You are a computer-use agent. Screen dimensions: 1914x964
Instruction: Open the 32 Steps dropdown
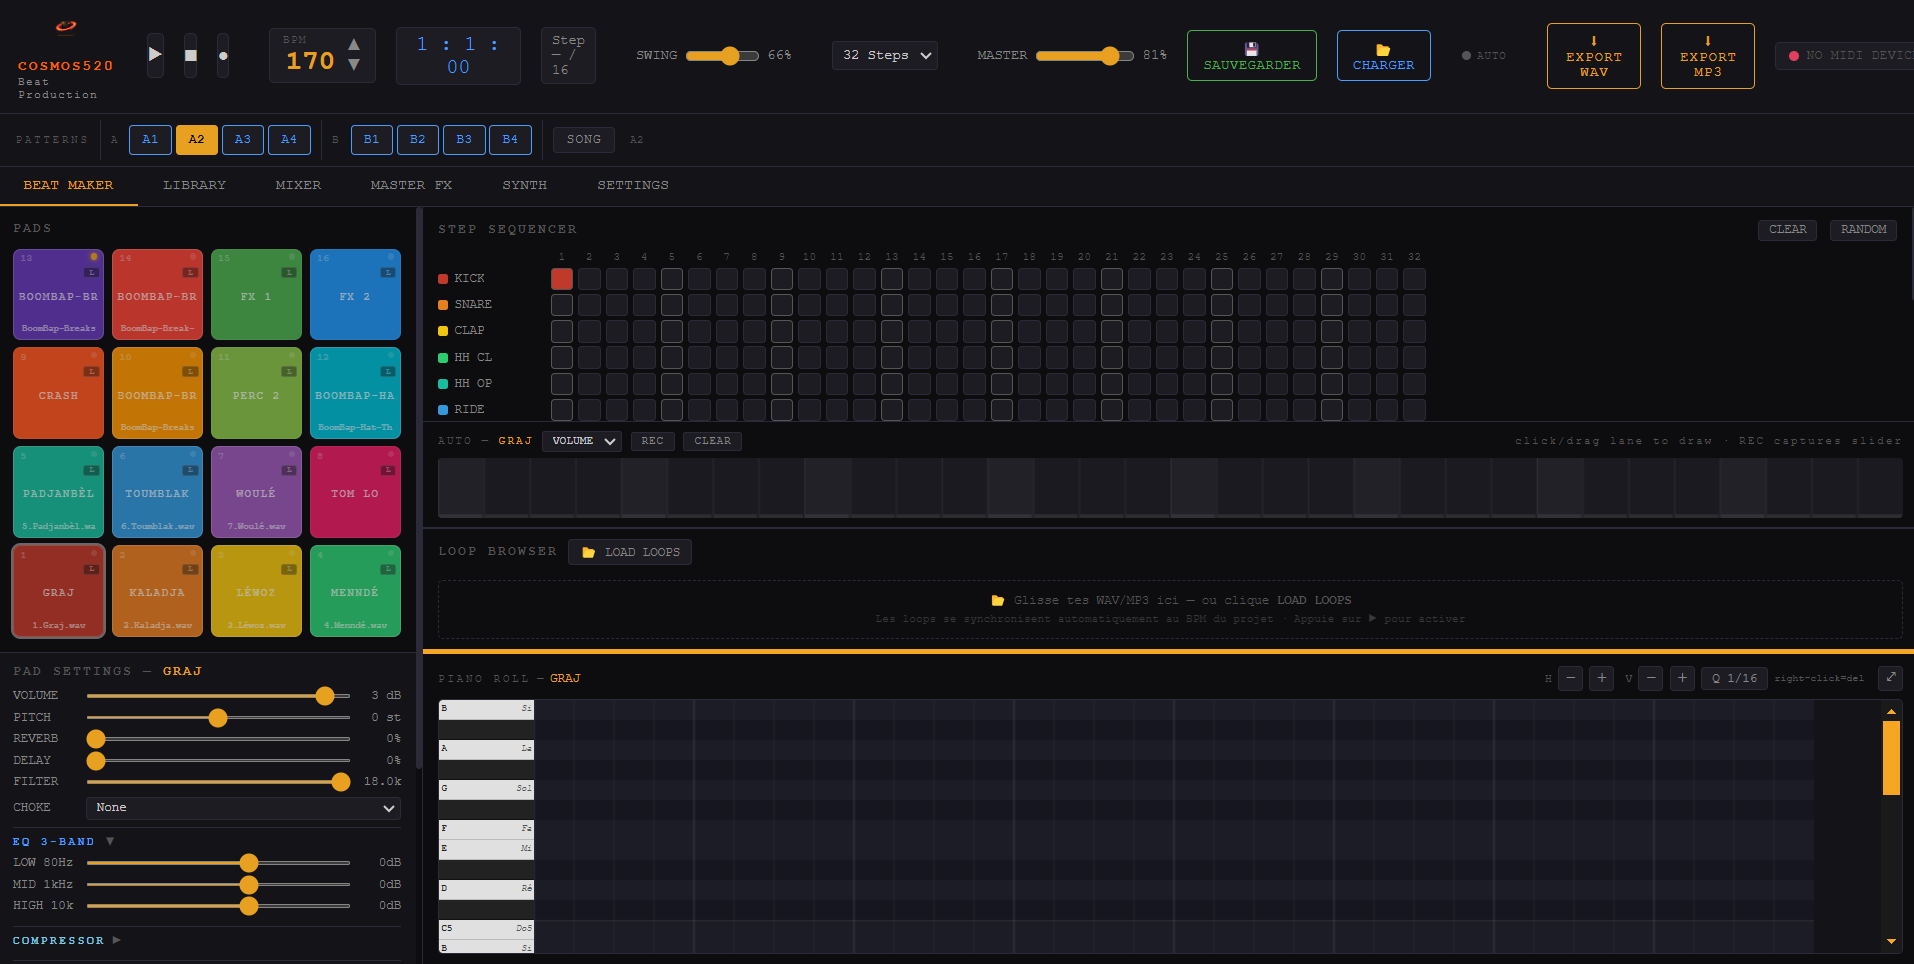[884, 55]
